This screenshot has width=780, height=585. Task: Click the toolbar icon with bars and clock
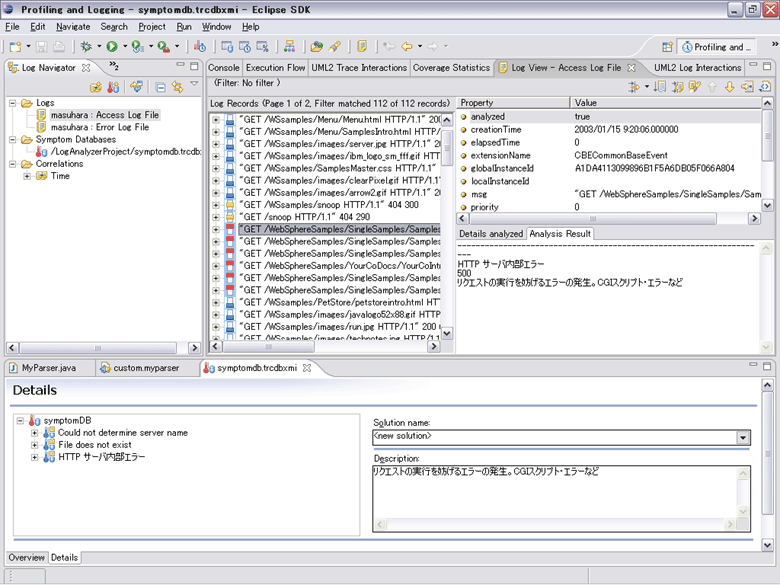click(x=199, y=47)
